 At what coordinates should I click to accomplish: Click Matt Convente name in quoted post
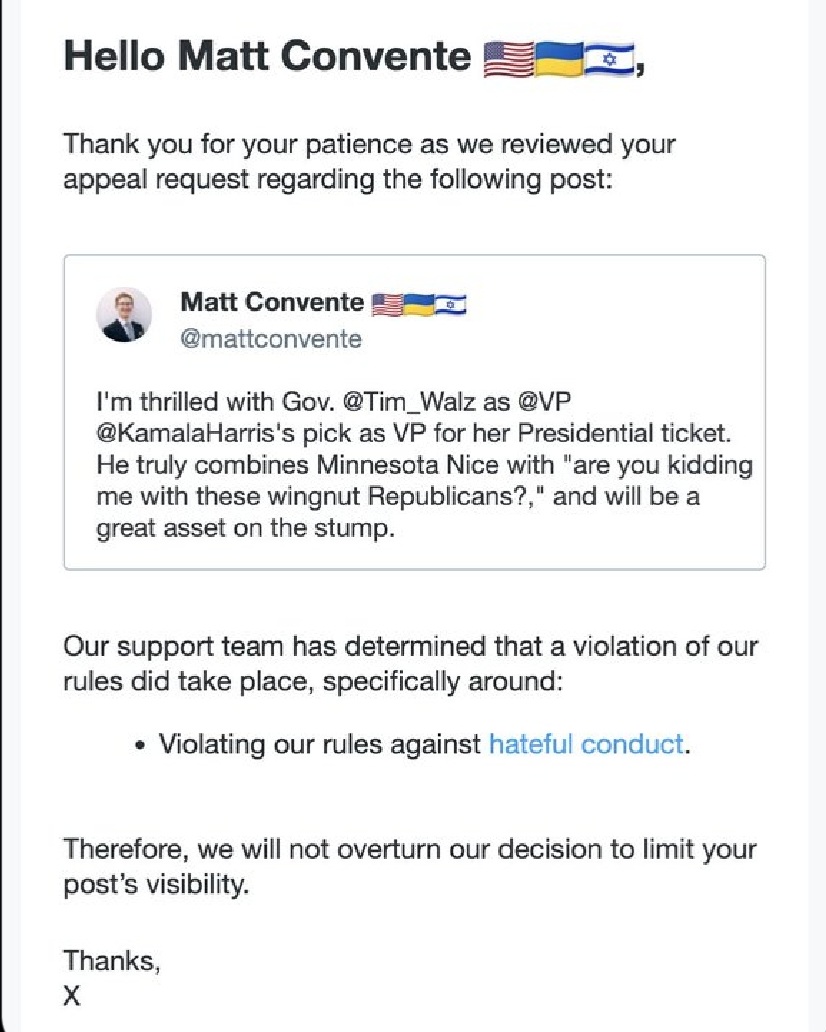click(272, 302)
